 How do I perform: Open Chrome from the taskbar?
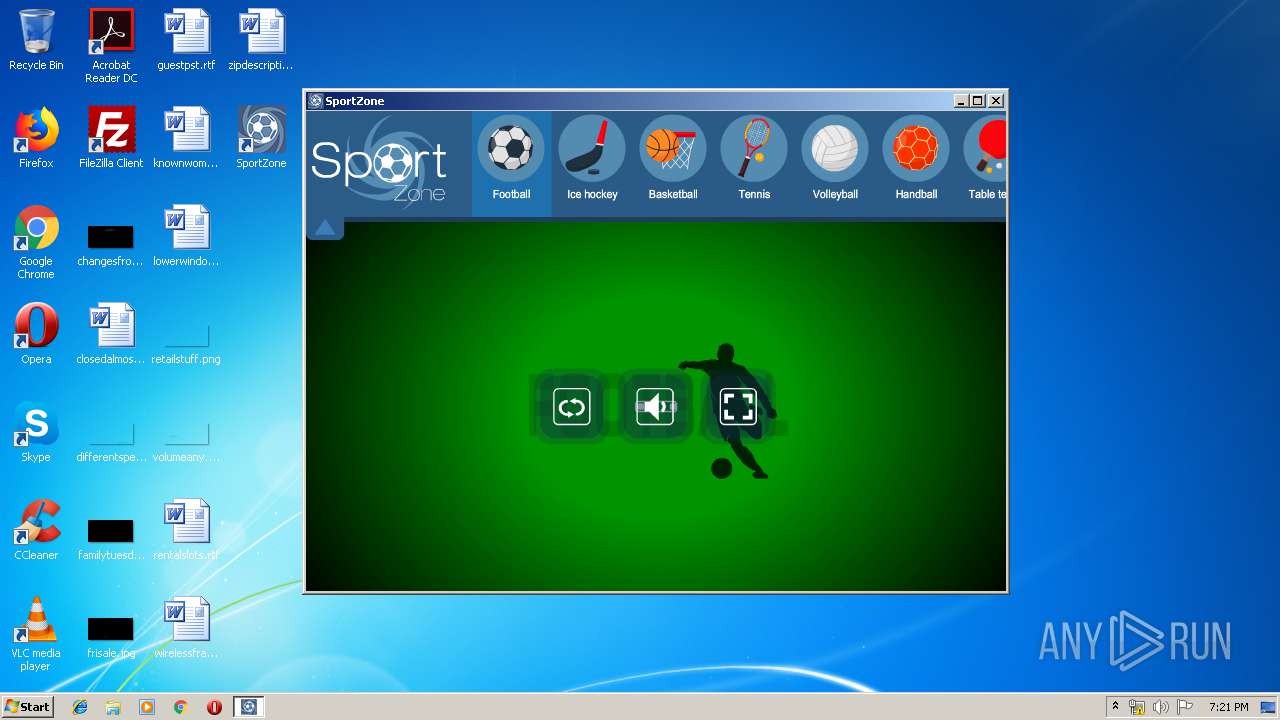[180, 707]
